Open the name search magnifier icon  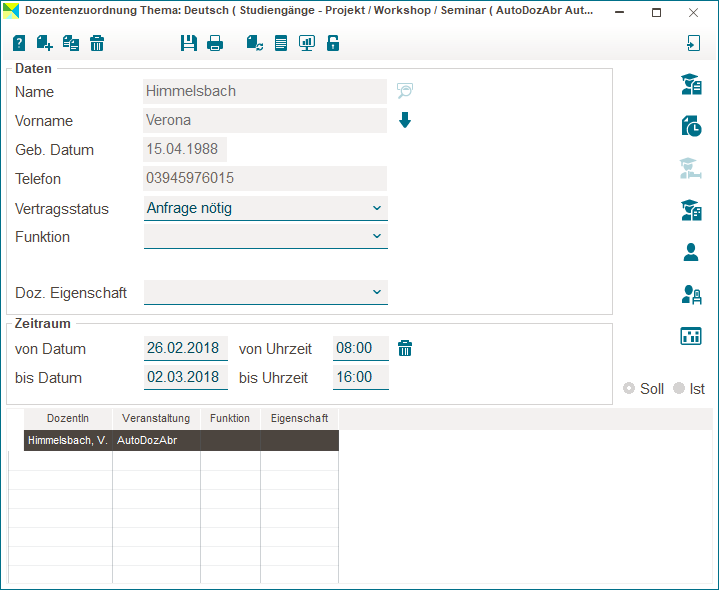coord(405,91)
